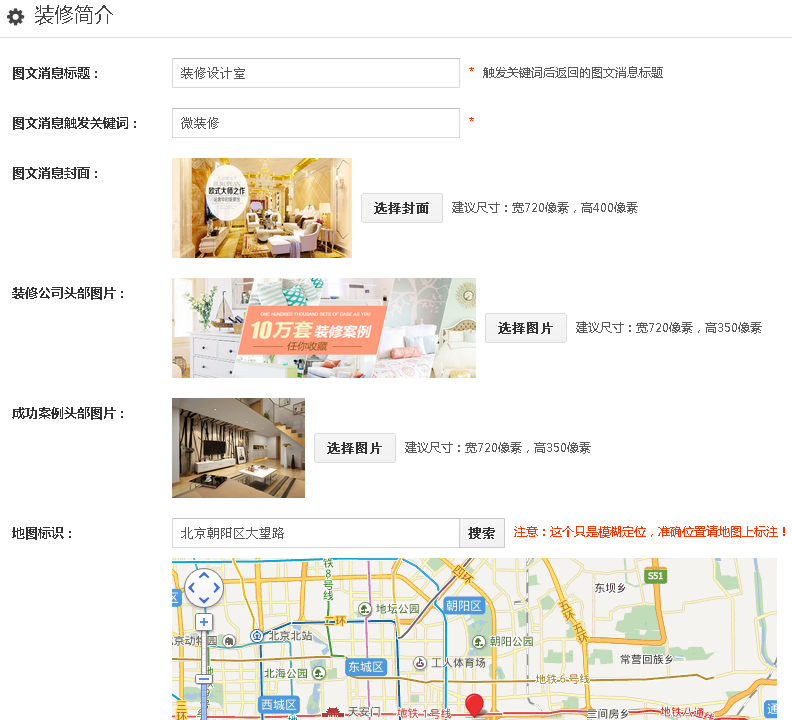792x720 pixels.
Task: Focus the 图文消息标题 input field
Action: click(x=315, y=73)
